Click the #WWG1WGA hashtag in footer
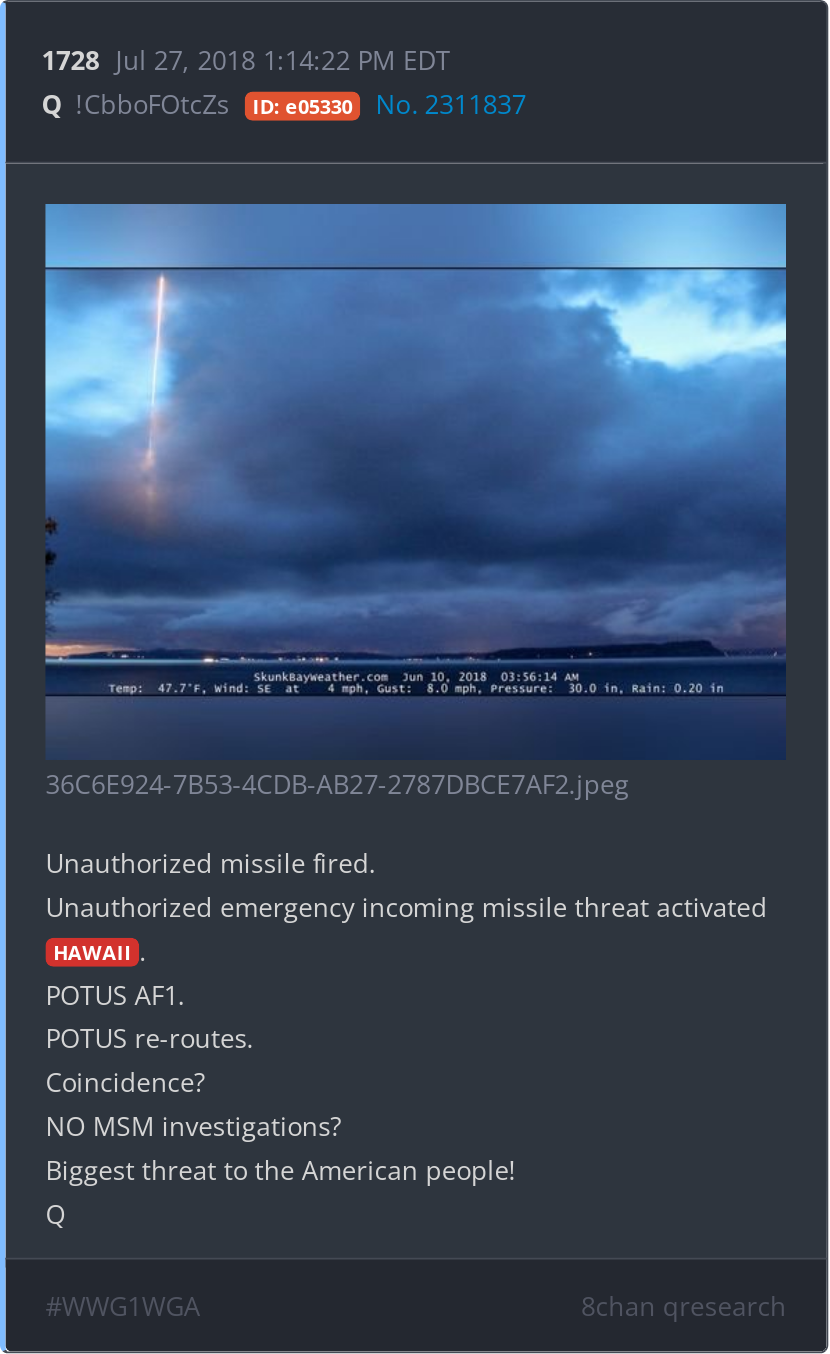Image resolution: width=830 pixels, height=1354 pixels. point(123,1306)
